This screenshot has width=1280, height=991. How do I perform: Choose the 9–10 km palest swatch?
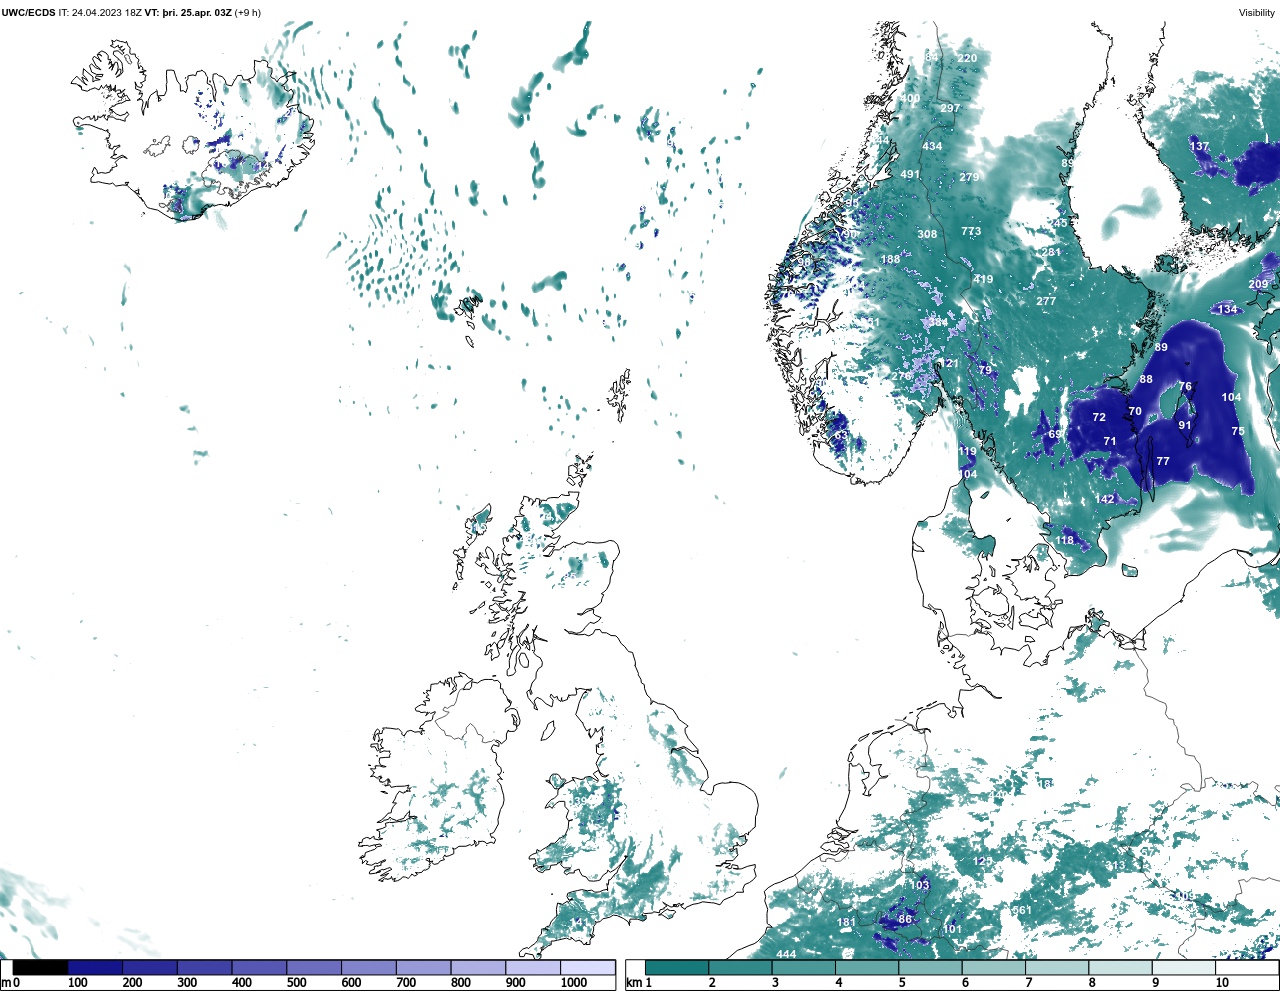[x=1183, y=968]
